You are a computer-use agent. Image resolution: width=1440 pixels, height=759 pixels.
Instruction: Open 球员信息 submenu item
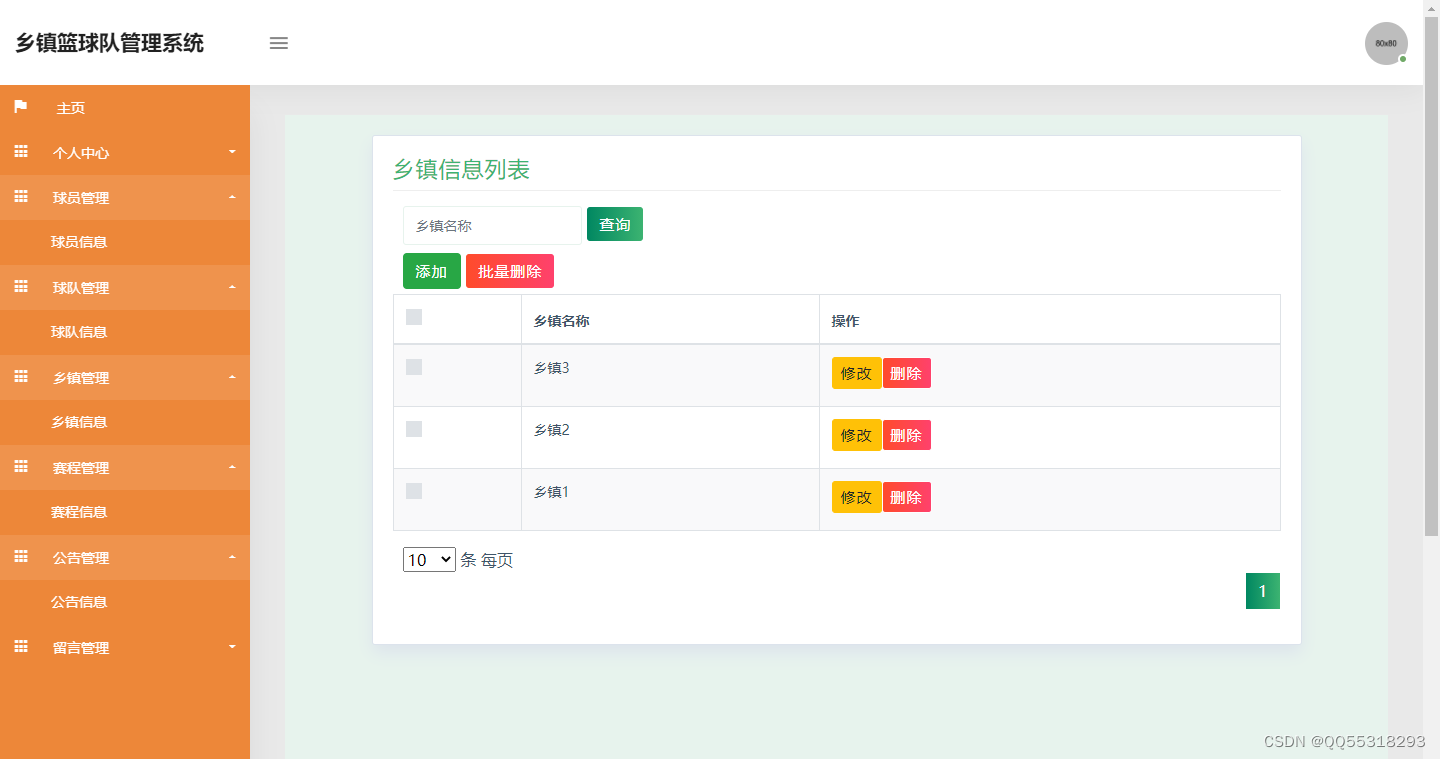coord(79,242)
